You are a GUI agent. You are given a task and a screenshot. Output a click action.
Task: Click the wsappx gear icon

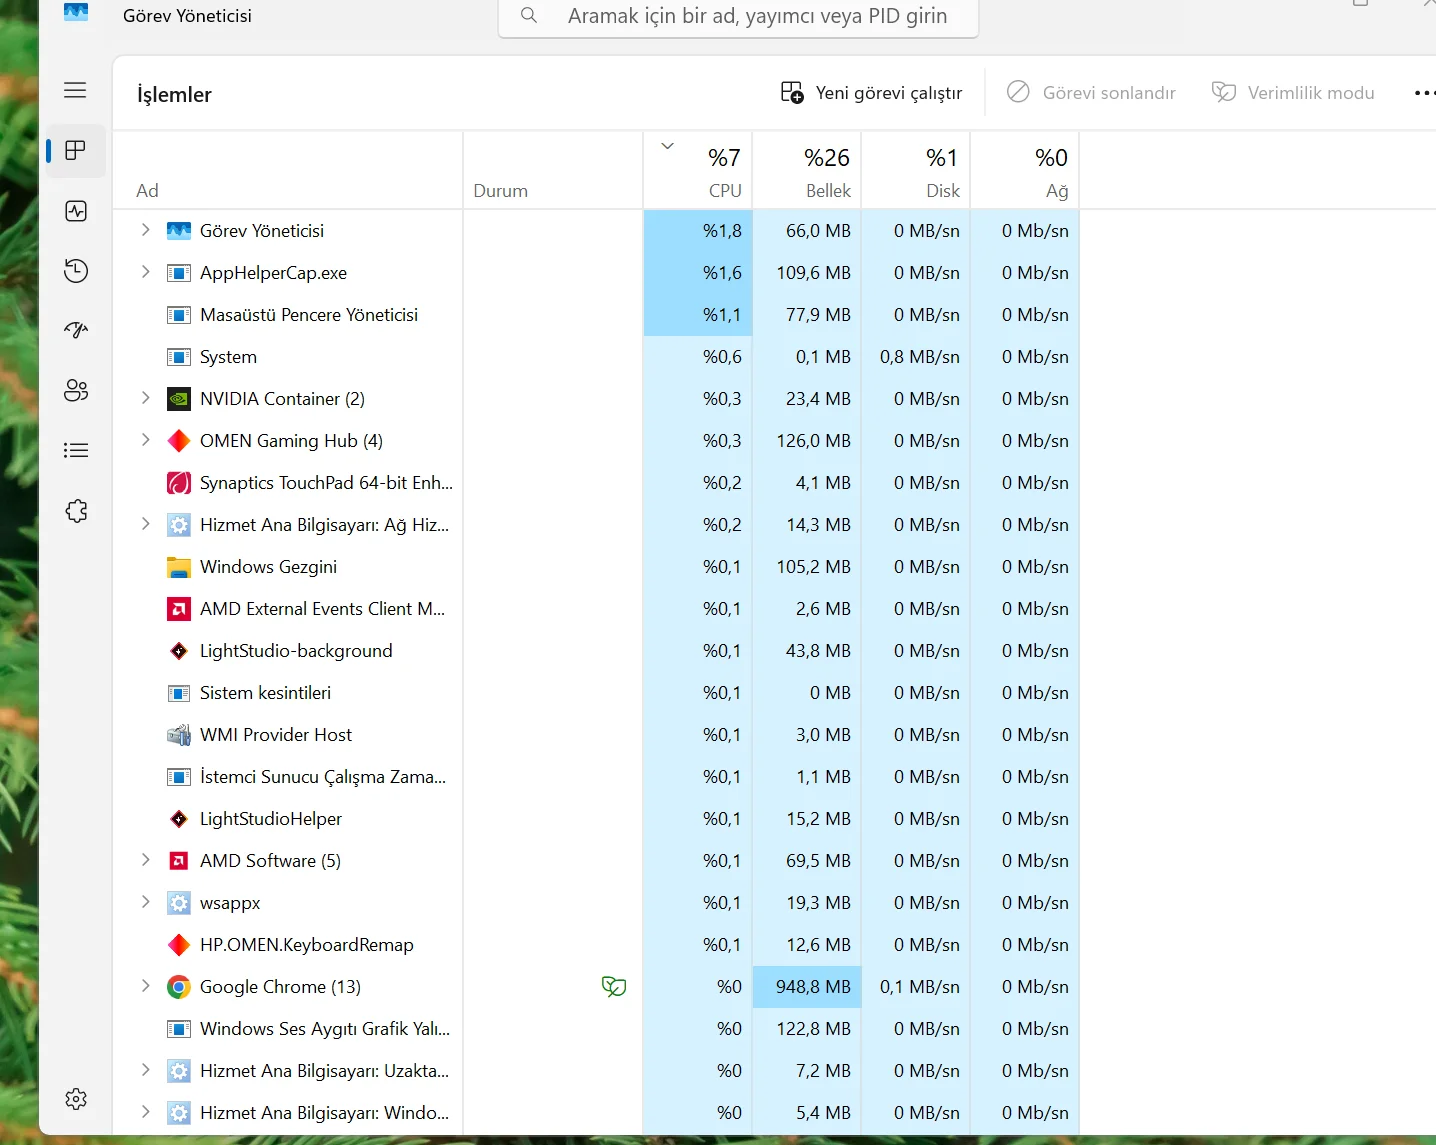[179, 903]
